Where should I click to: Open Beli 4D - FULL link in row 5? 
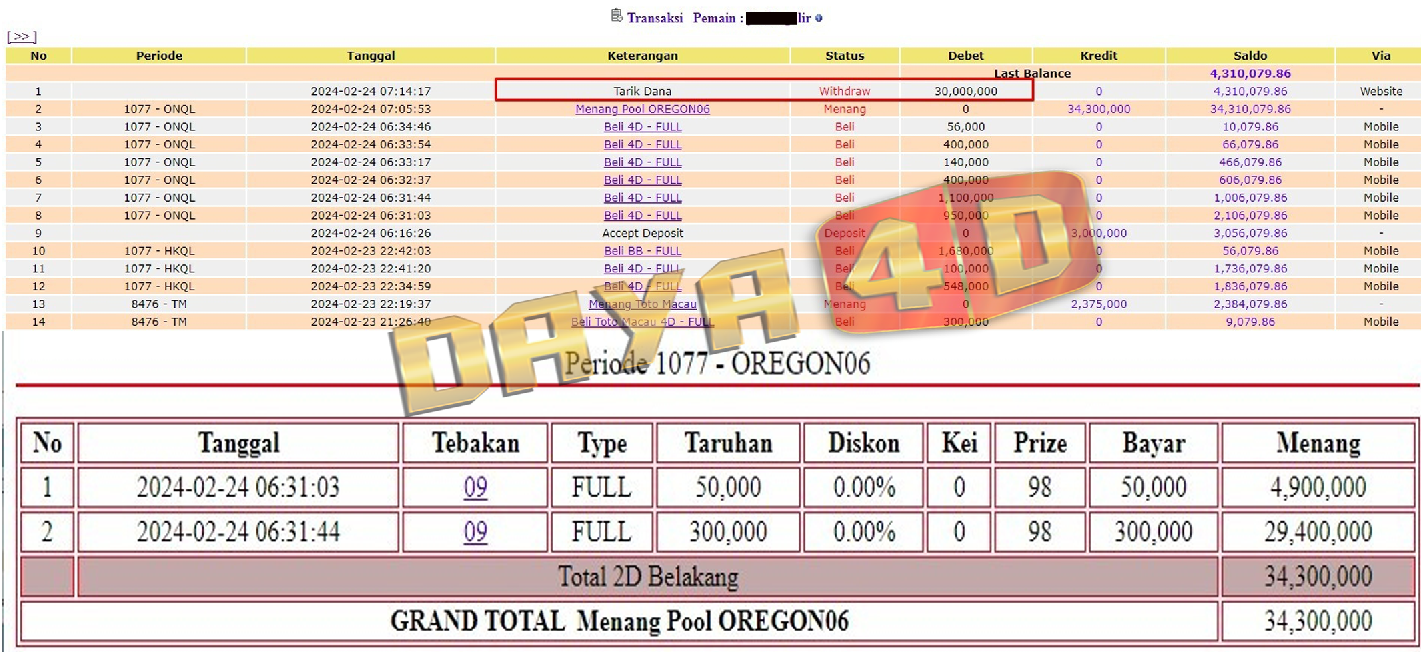[x=642, y=162]
